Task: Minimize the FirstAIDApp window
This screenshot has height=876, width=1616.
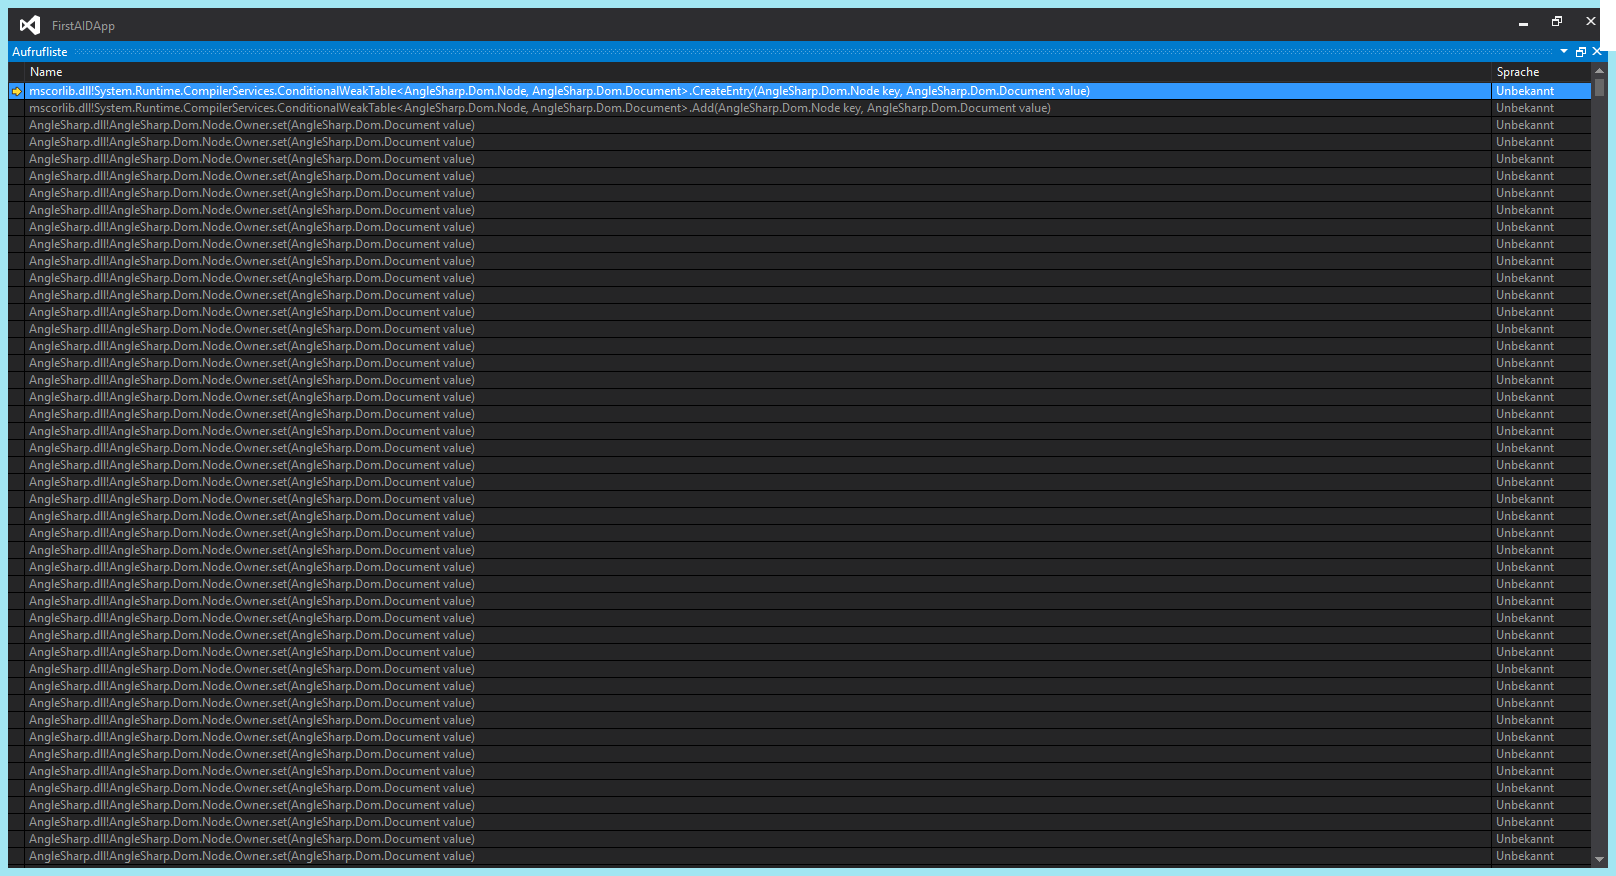Action: (x=1523, y=22)
